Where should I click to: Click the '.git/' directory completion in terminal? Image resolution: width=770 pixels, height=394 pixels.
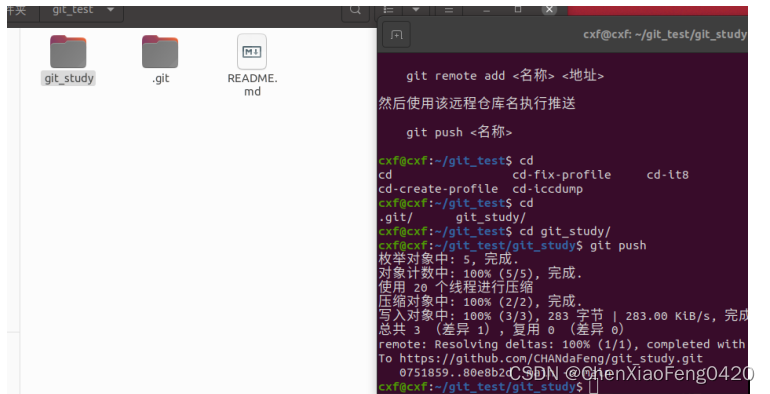pos(396,217)
